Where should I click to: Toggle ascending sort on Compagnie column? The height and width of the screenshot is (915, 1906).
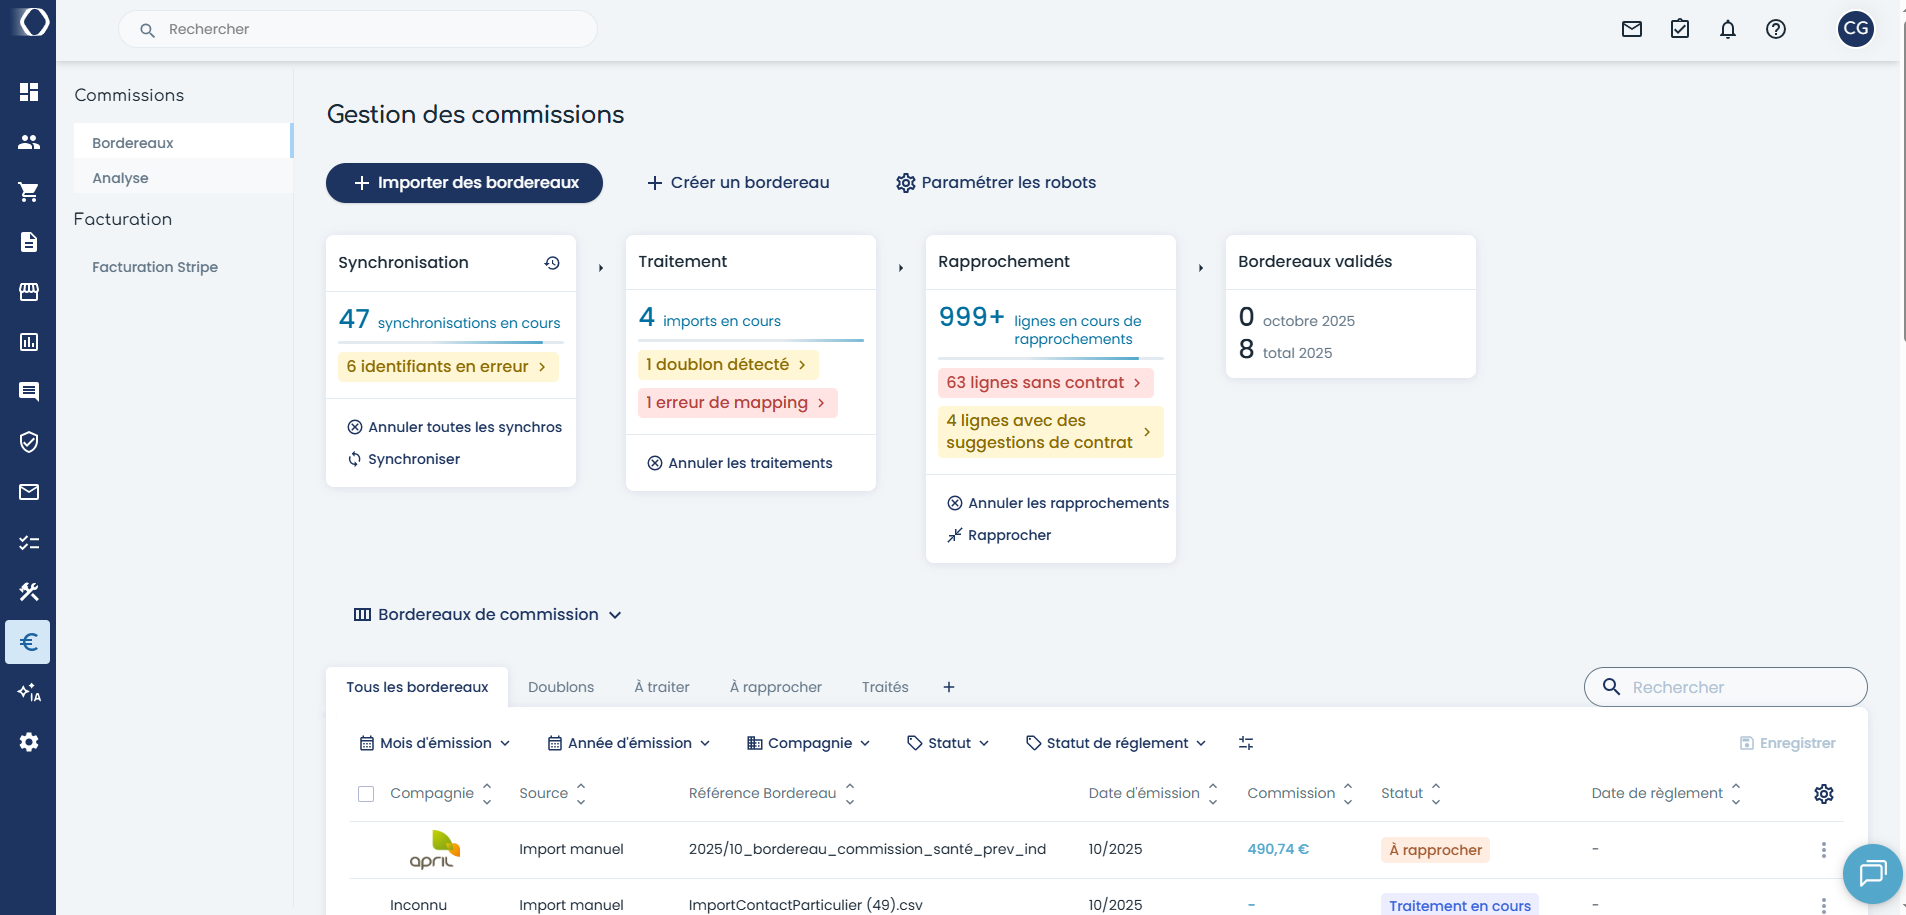[x=487, y=786]
